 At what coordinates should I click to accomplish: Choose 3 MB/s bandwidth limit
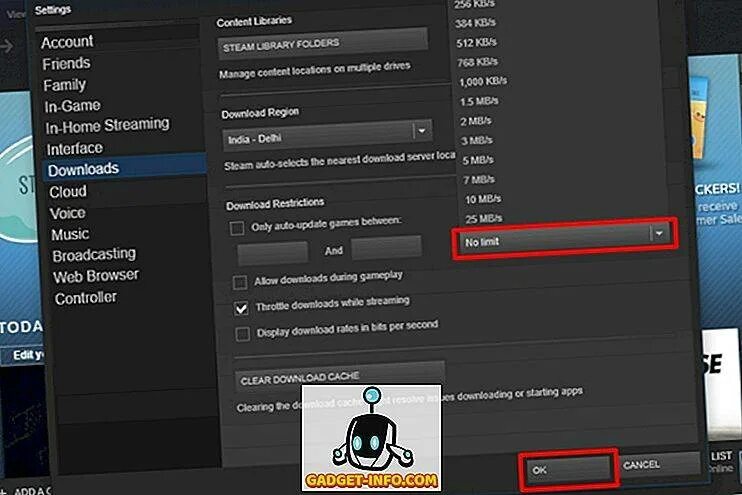pos(477,141)
